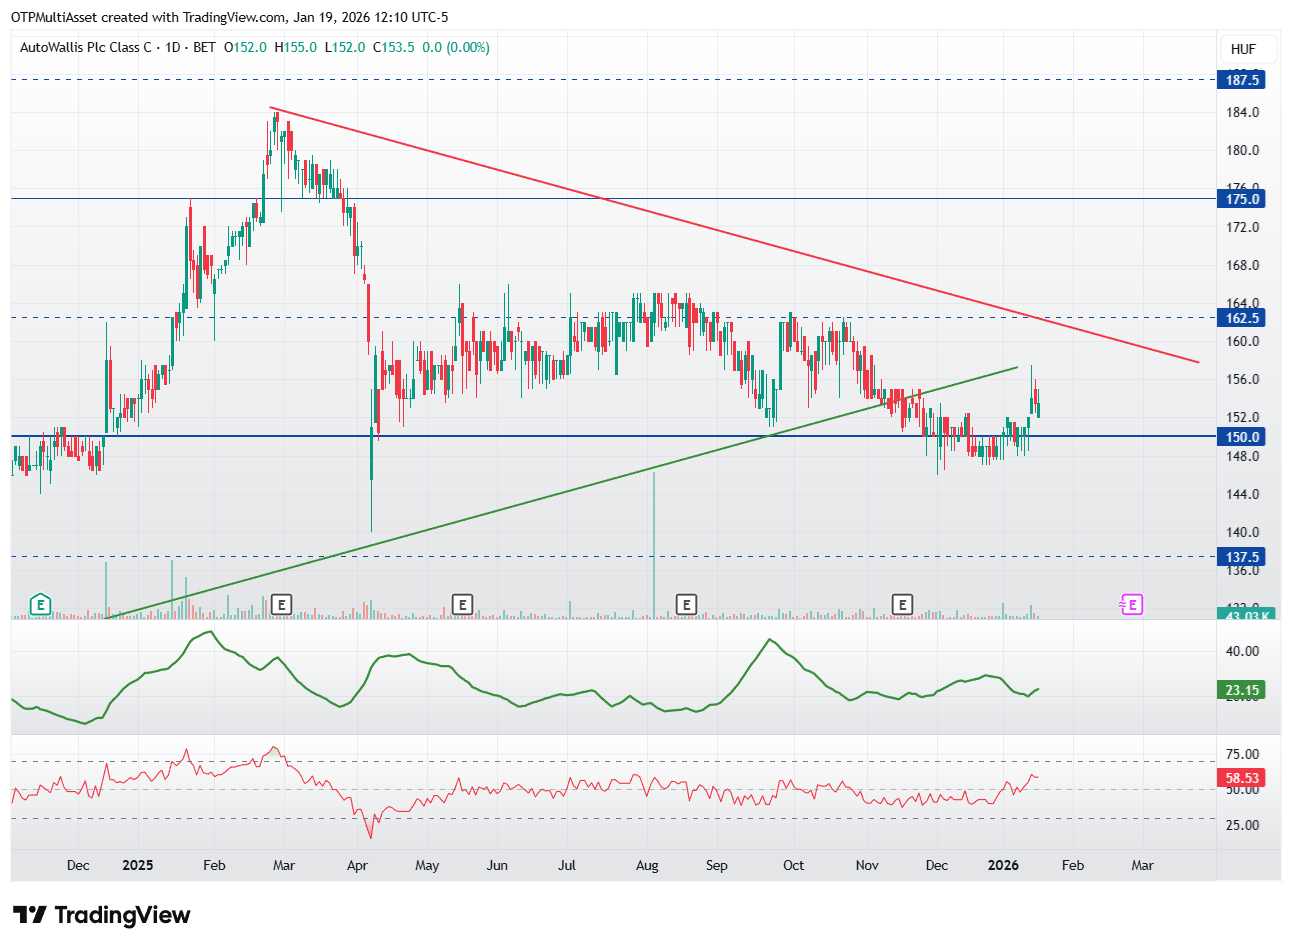Click the 1D interval text in the header
Image resolution: width=1292 pixels, height=949 pixels.
[173, 47]
